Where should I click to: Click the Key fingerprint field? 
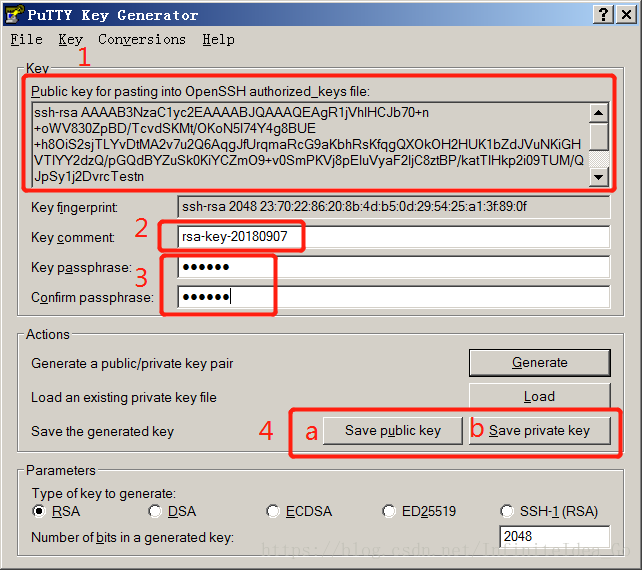point(394,207)
